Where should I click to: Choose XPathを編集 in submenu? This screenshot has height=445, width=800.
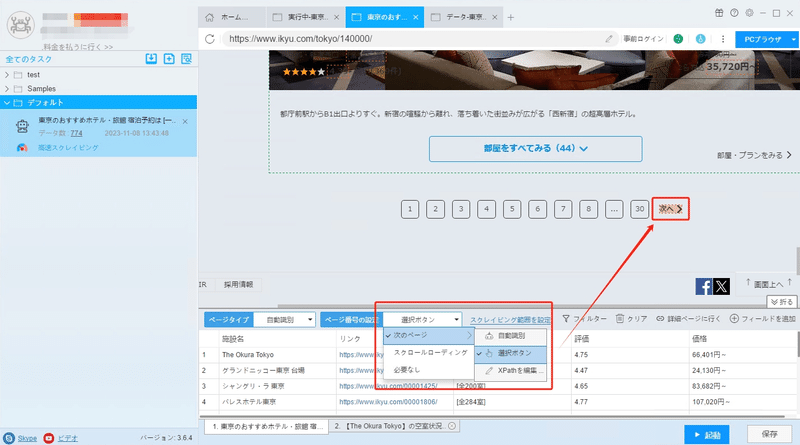pos(511,370)
